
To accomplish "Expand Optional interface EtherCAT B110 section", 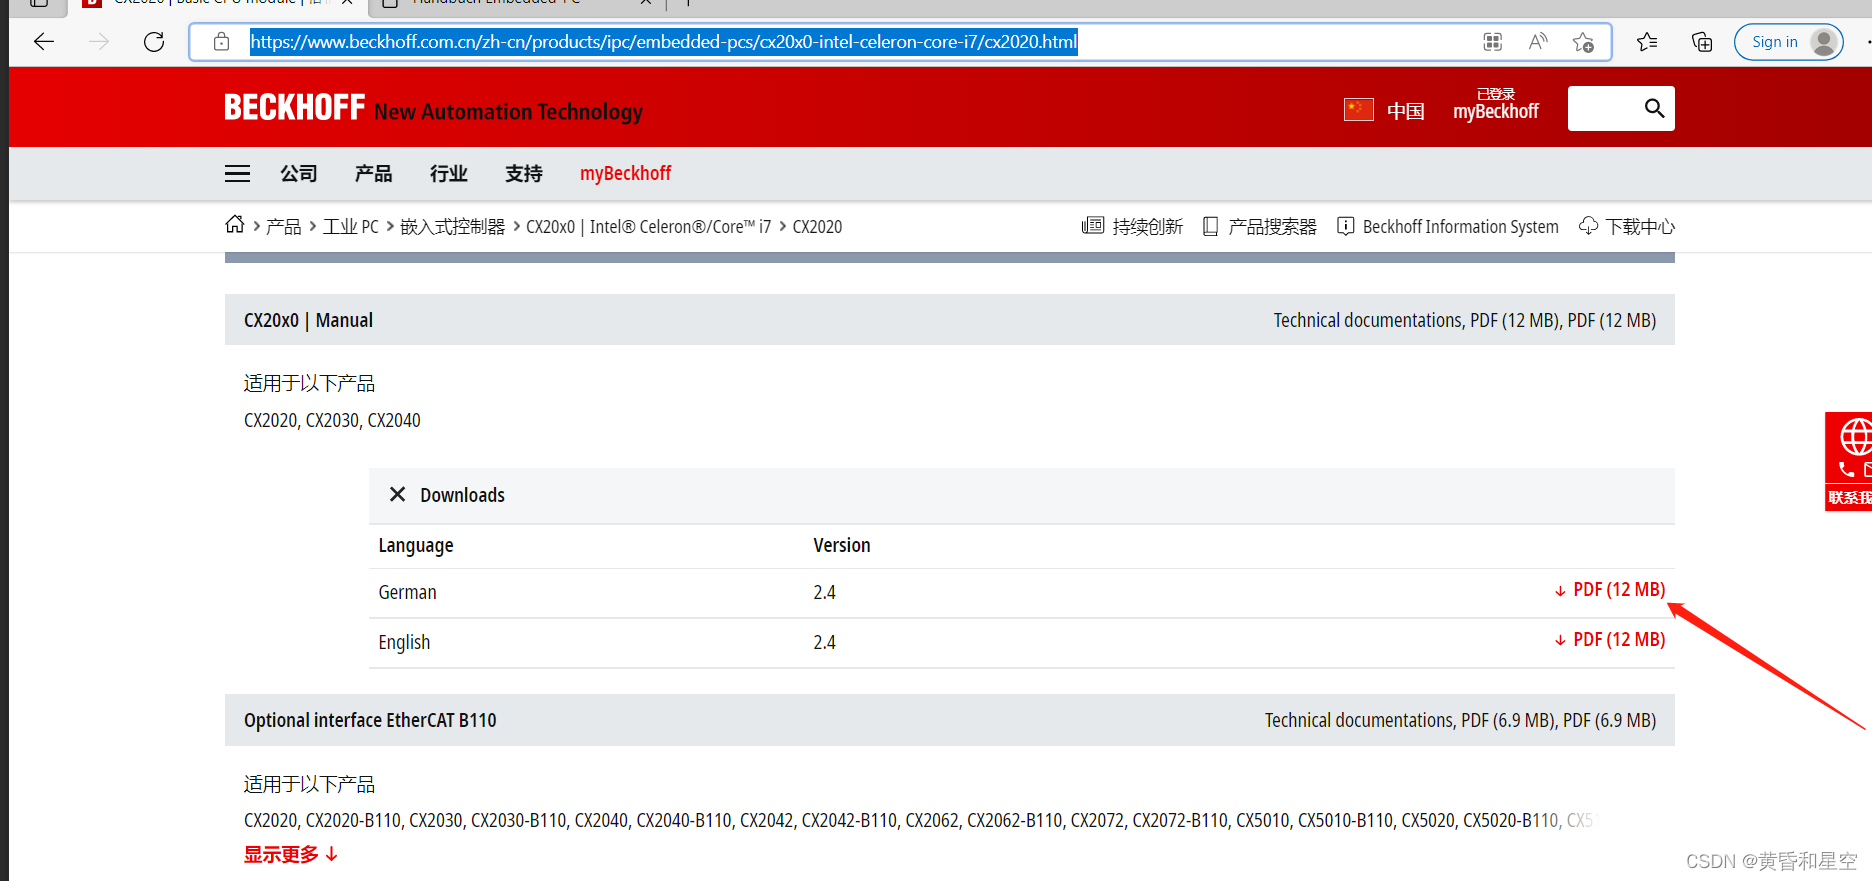I will [x=950, y=720].
